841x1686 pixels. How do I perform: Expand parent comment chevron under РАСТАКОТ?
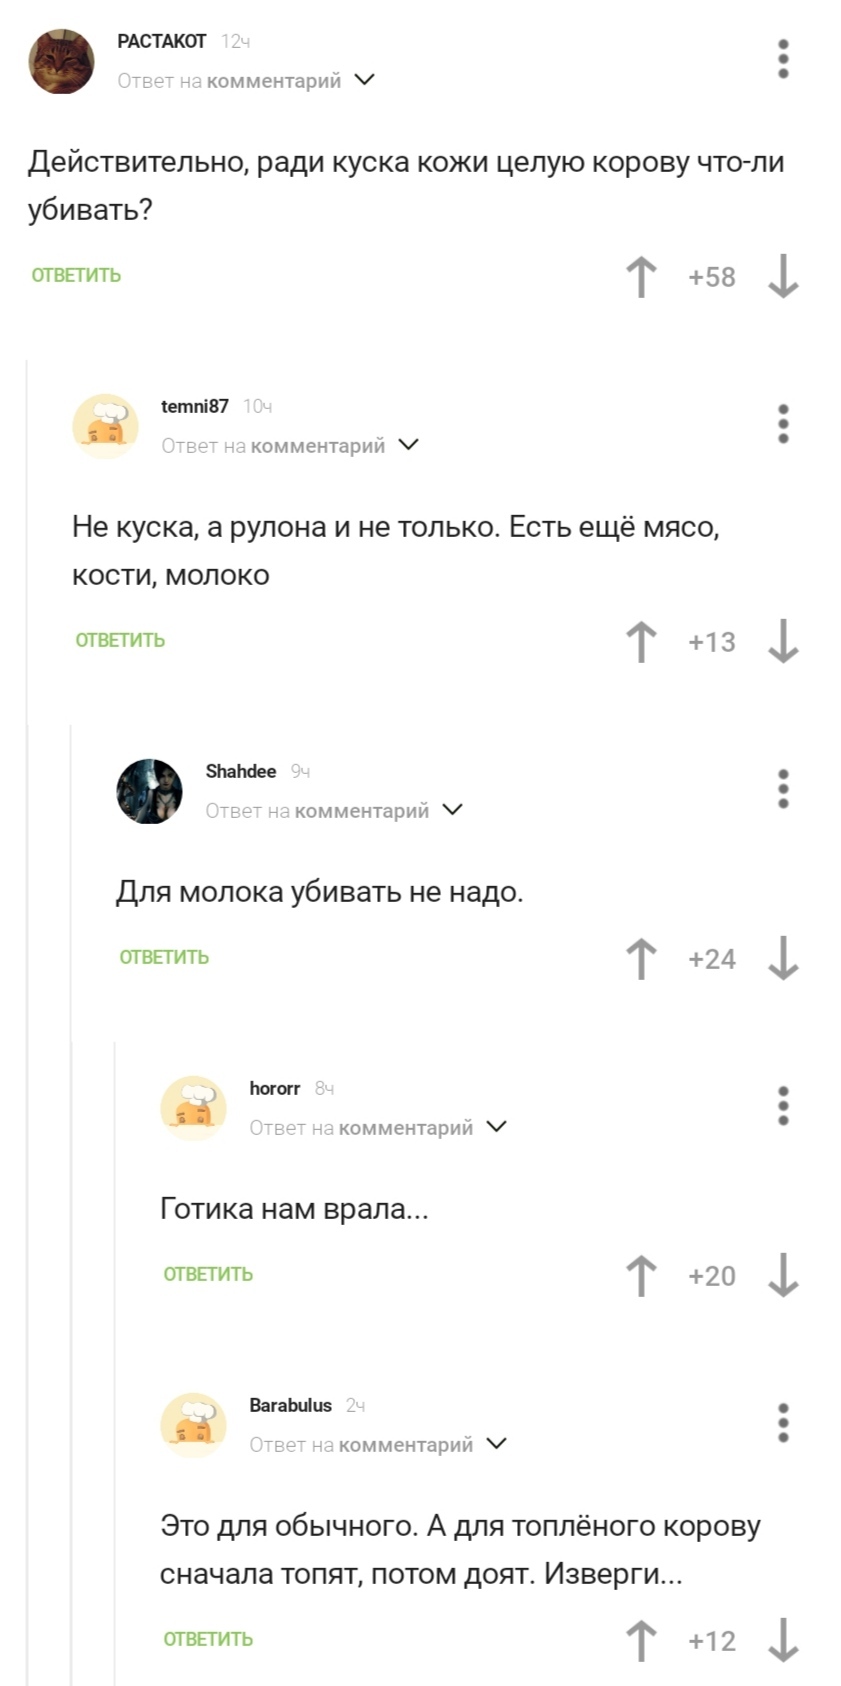pyautogui.click(x=365, y=80)
